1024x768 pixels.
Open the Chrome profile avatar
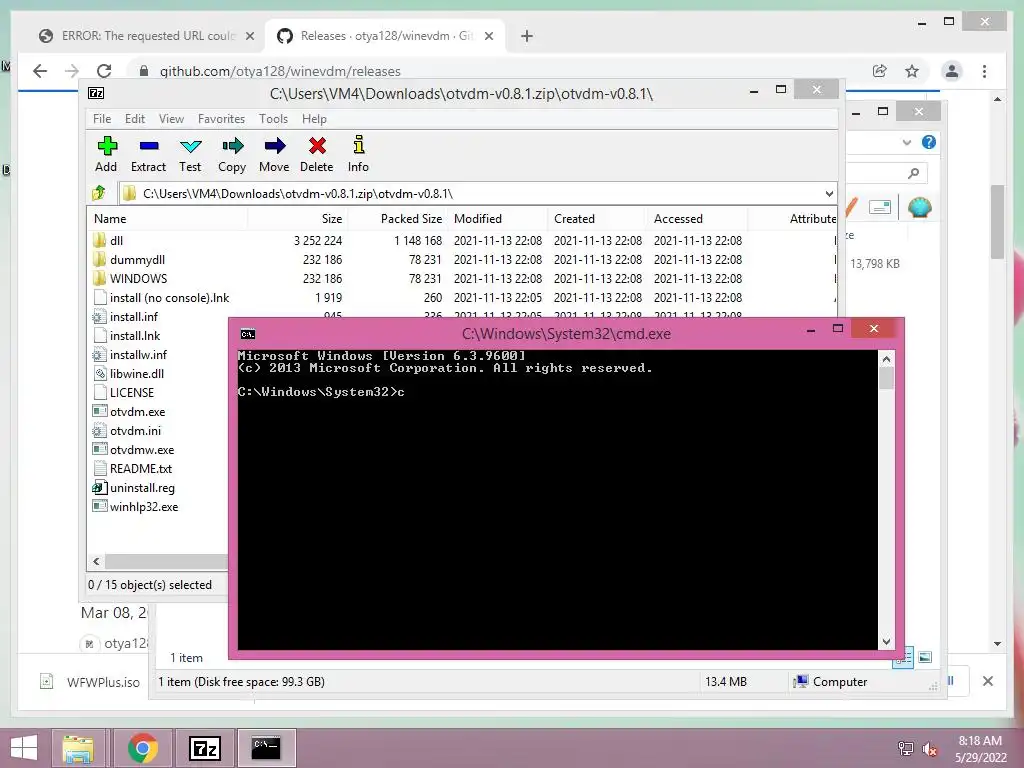[x=952, y=71]
